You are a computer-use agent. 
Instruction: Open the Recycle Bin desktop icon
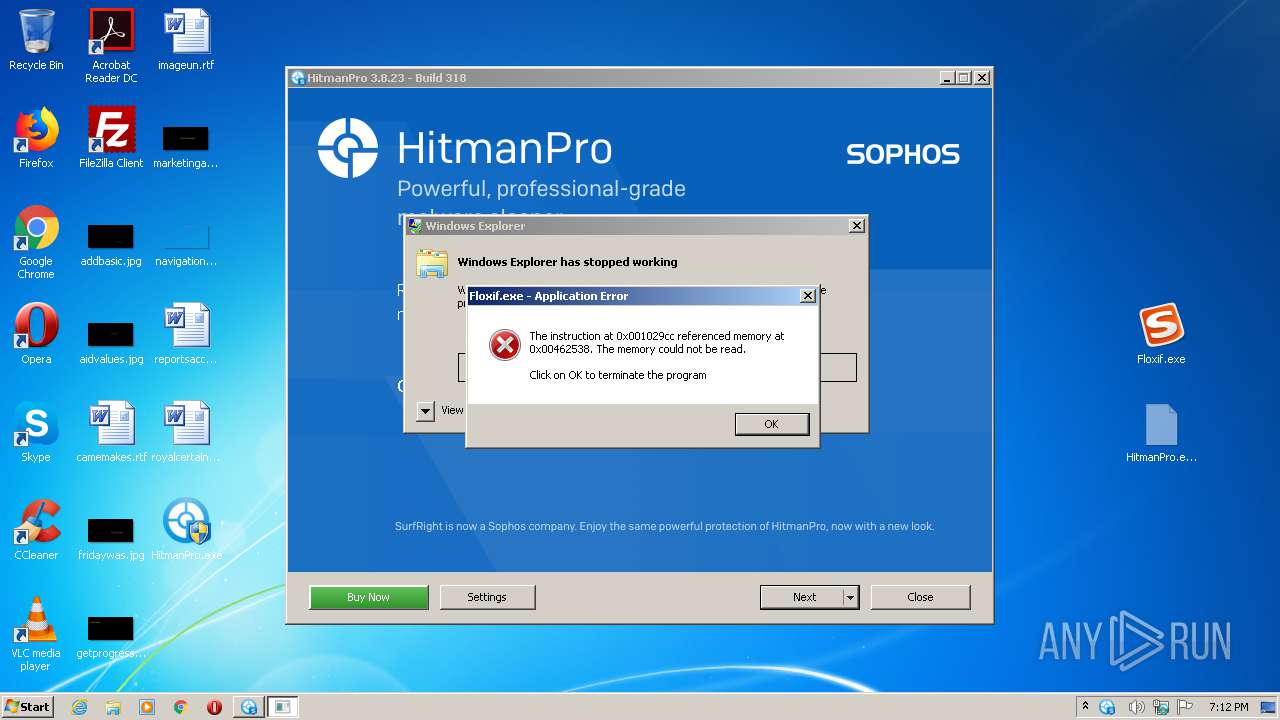point(36,40)
